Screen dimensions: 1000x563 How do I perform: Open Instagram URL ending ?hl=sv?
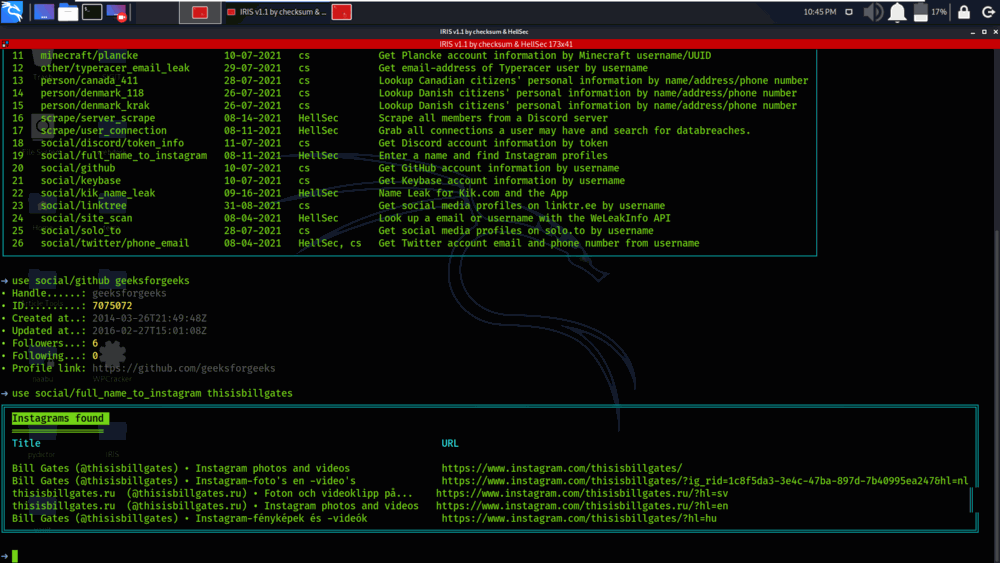[582, 494]
